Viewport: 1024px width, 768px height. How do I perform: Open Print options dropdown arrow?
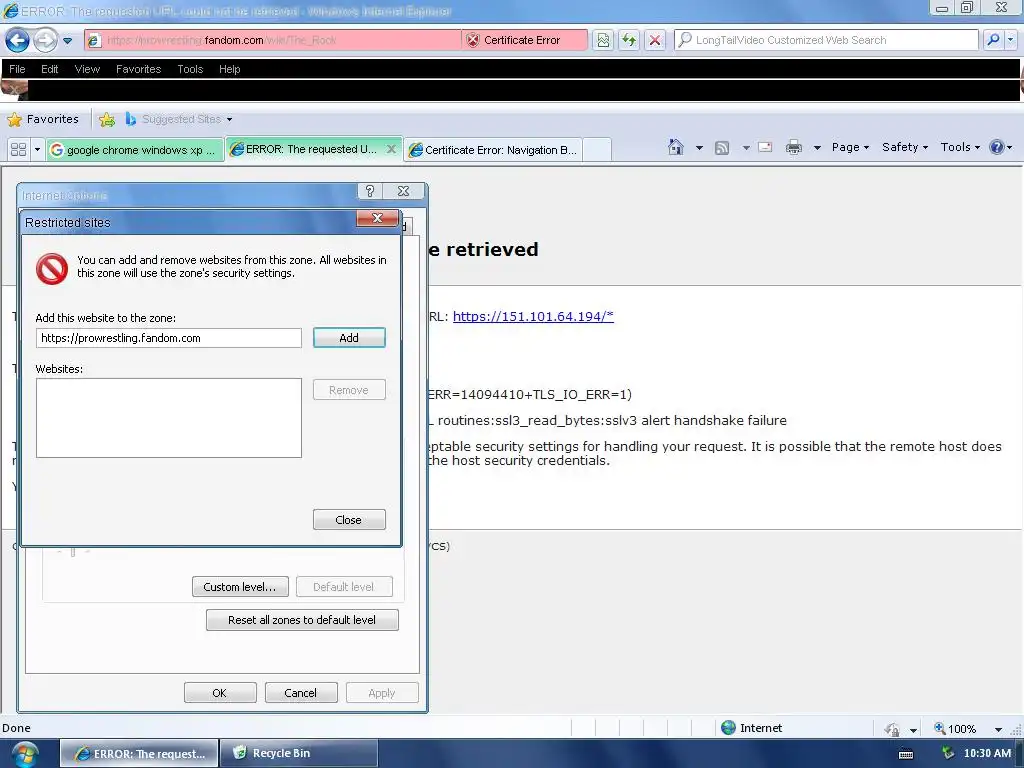816,148
